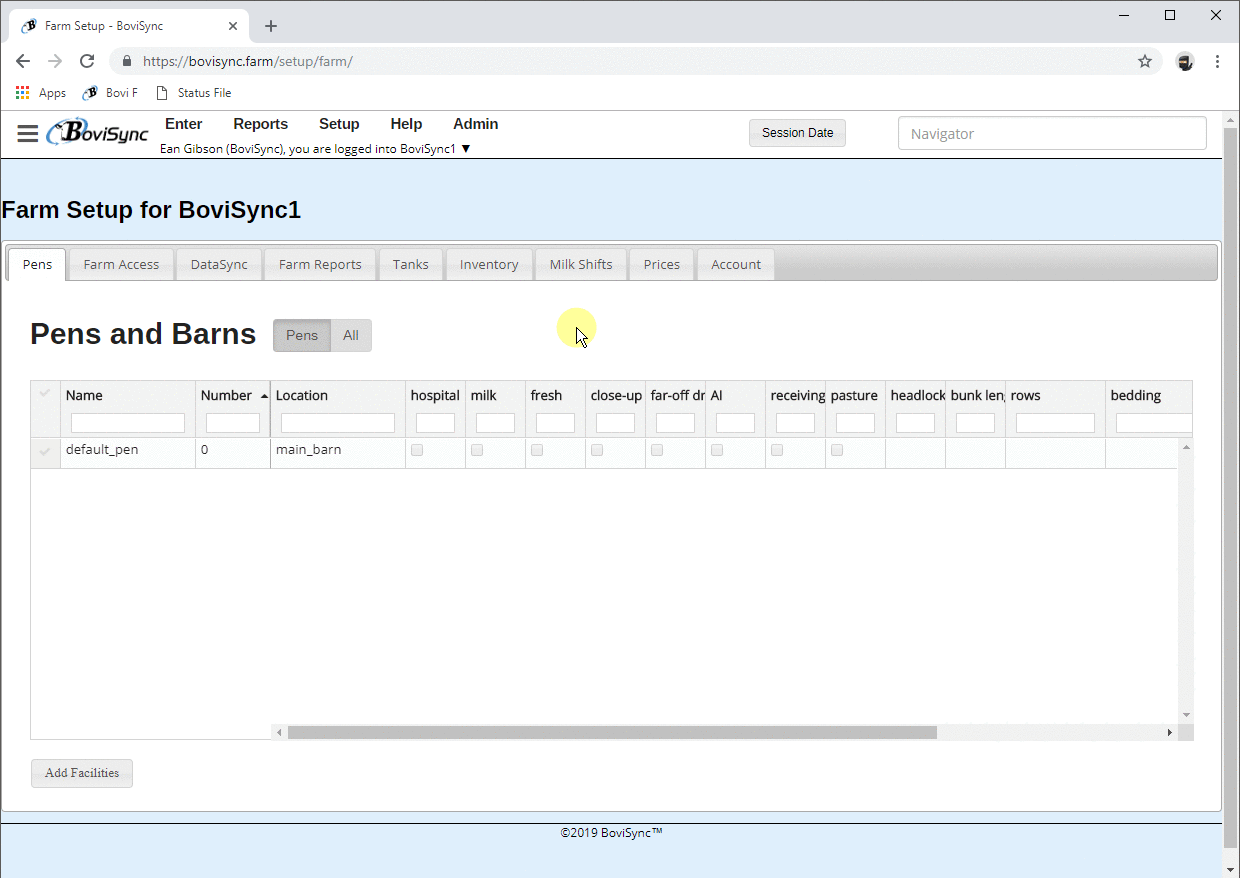The width and height of the screenshot is (1240, 878).
Task: Click the table's horizontal scrollbar thumb
Action: (612, 732)
